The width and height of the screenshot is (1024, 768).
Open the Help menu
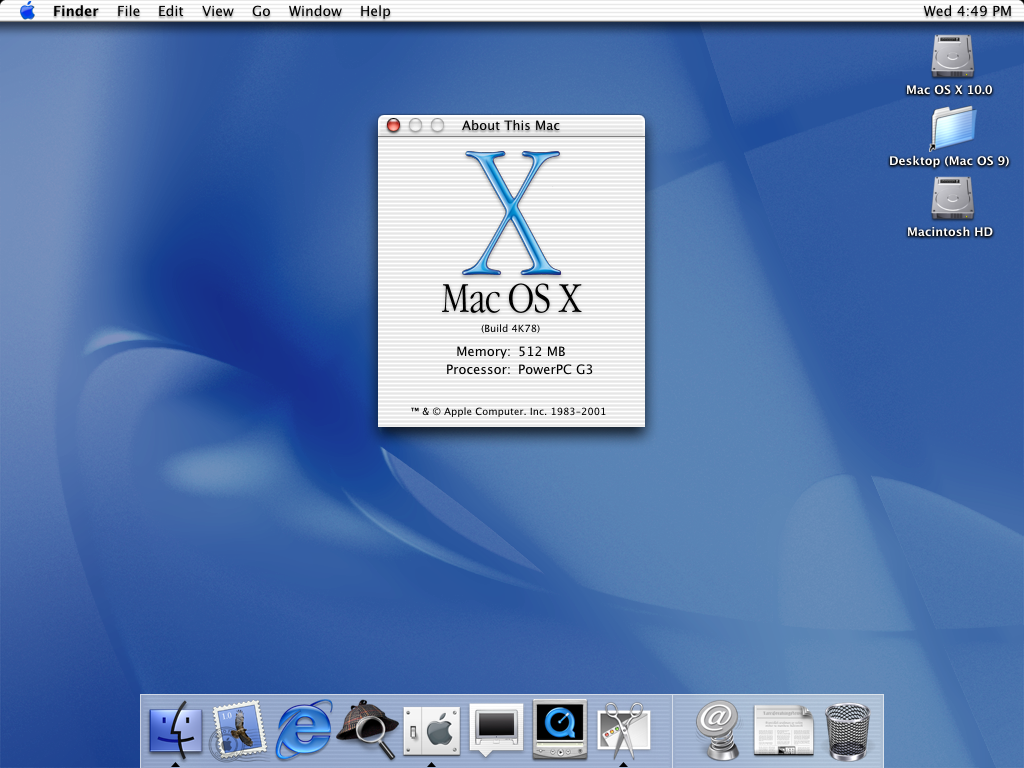(375, 11)
